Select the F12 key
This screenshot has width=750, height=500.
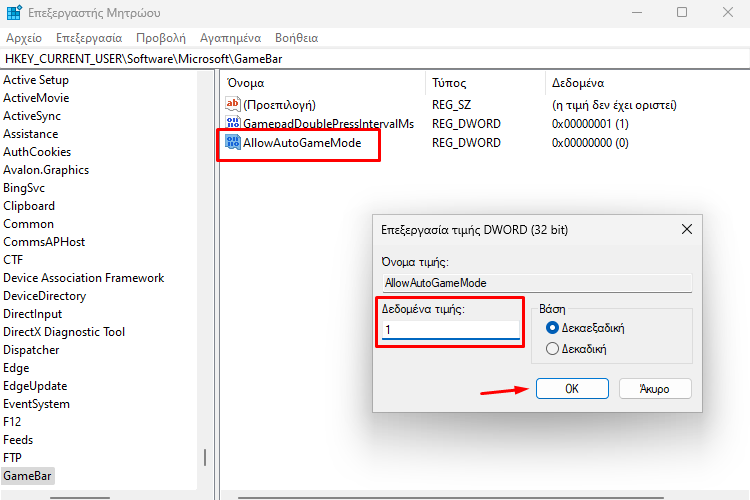[12, 422]
